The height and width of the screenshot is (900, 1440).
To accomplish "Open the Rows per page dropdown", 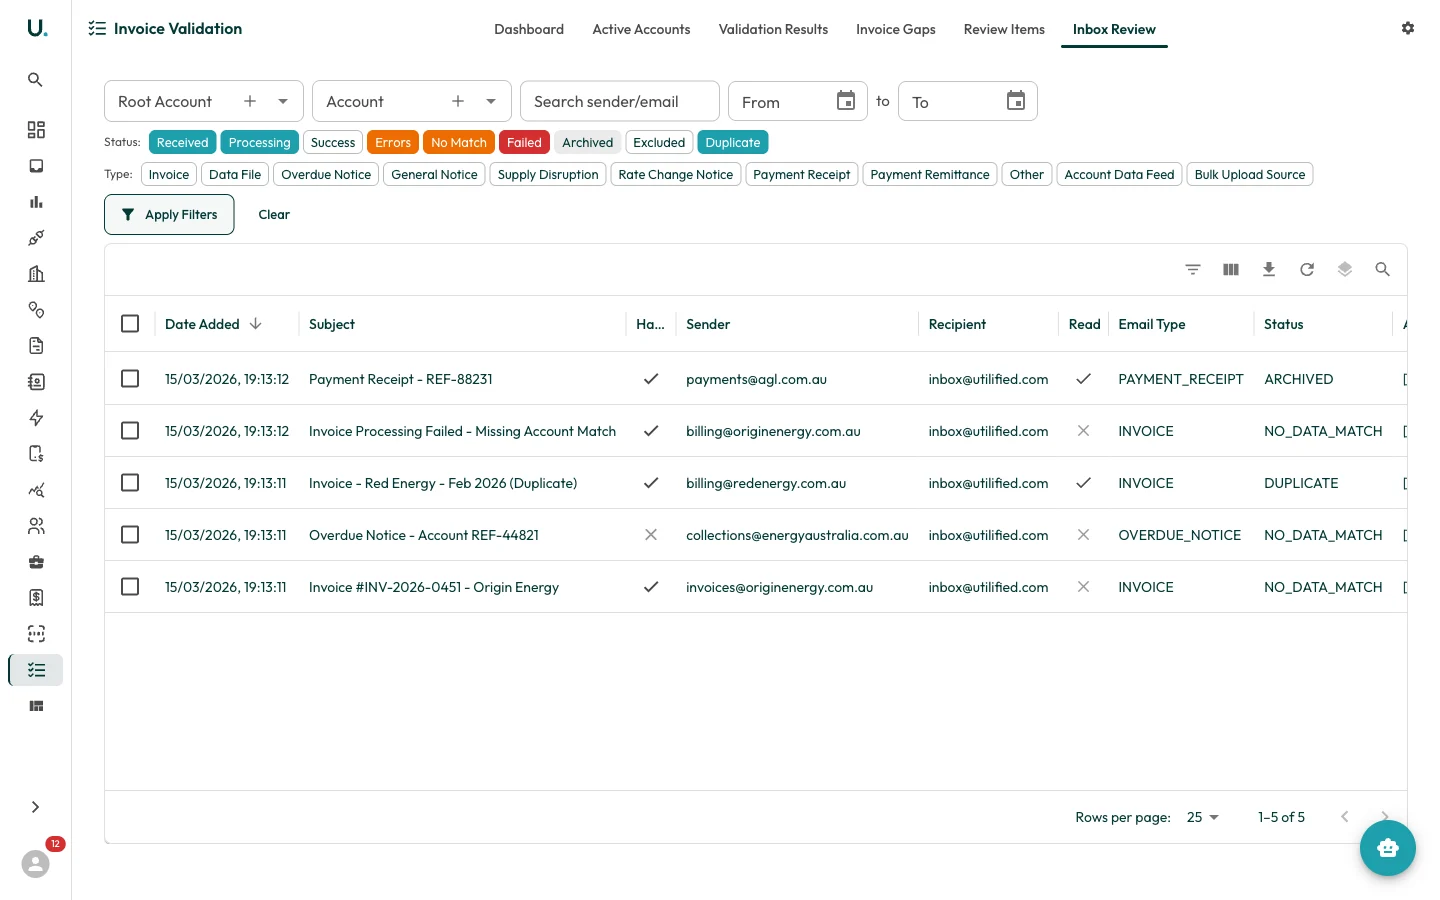I will [x=1203, y=817].
